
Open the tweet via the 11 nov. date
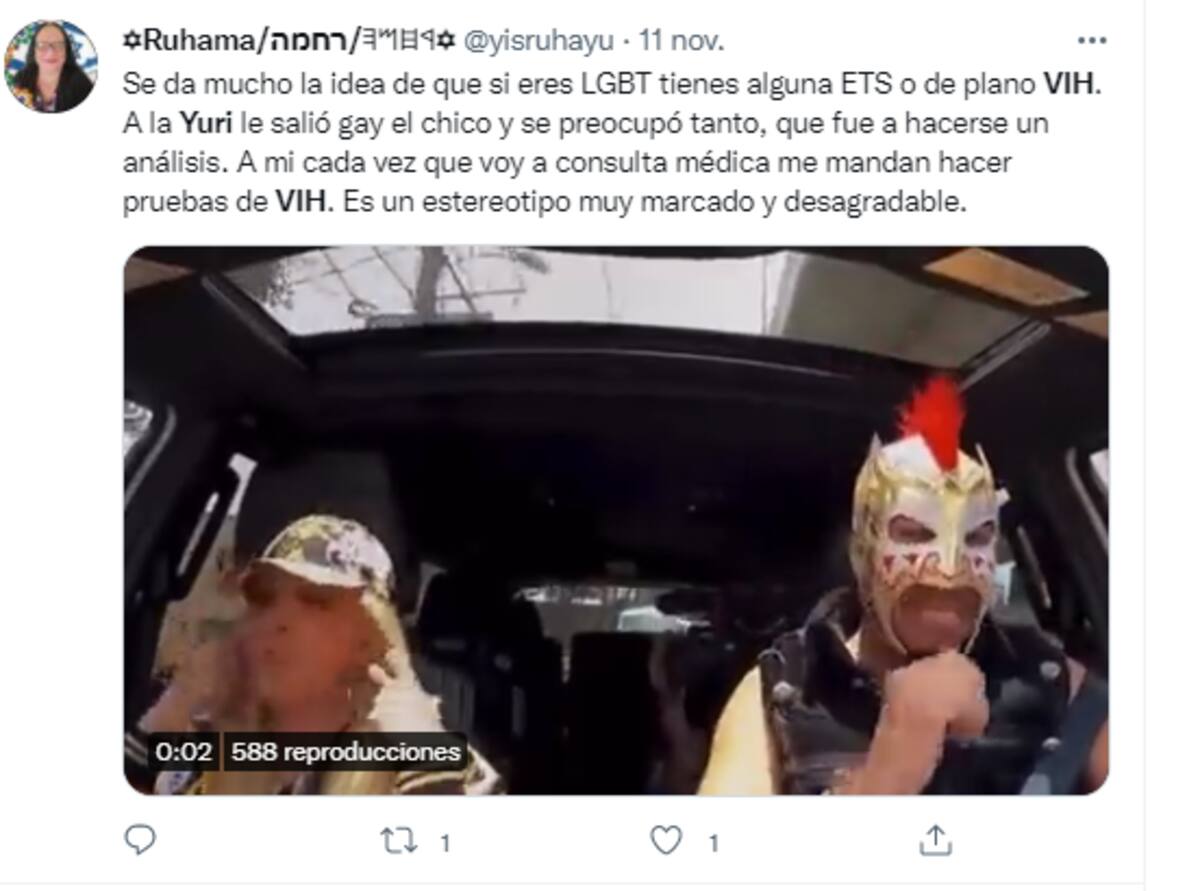point(682,41)
